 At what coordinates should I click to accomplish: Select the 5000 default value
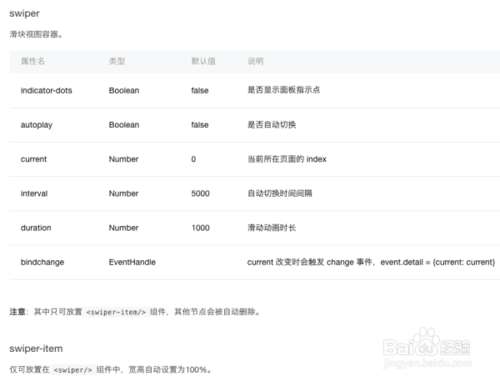[x=200, y=193]
